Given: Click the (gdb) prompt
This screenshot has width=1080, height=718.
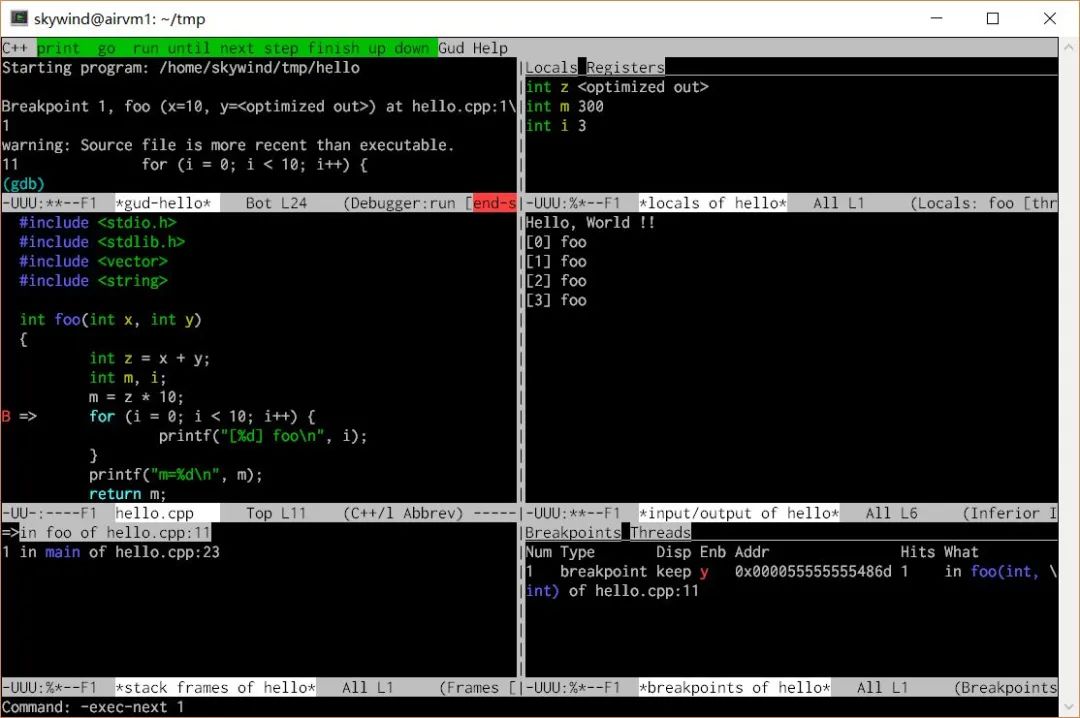Looking at the screenshot, I should click(x=23, y=184).
